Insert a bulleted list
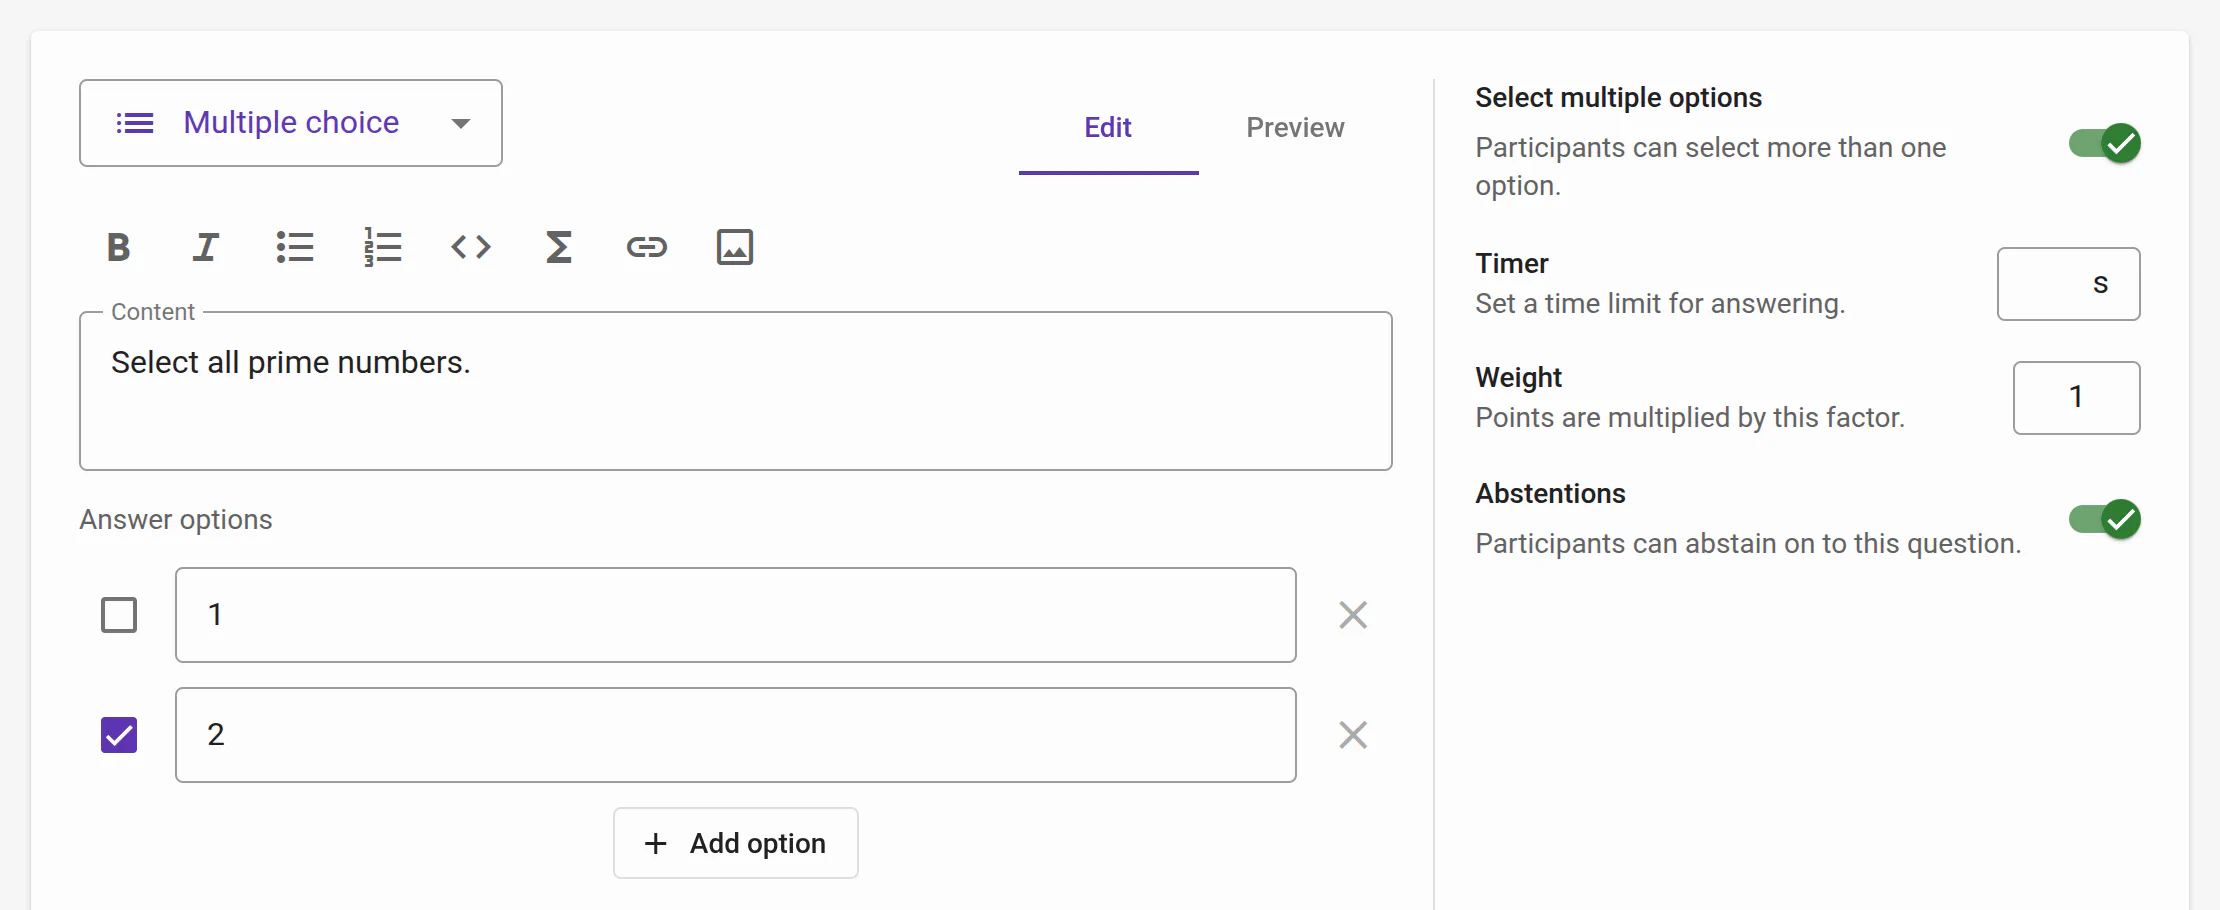Screen dimensions: 2220x910 pyautogui.click(x=295, y=247)
